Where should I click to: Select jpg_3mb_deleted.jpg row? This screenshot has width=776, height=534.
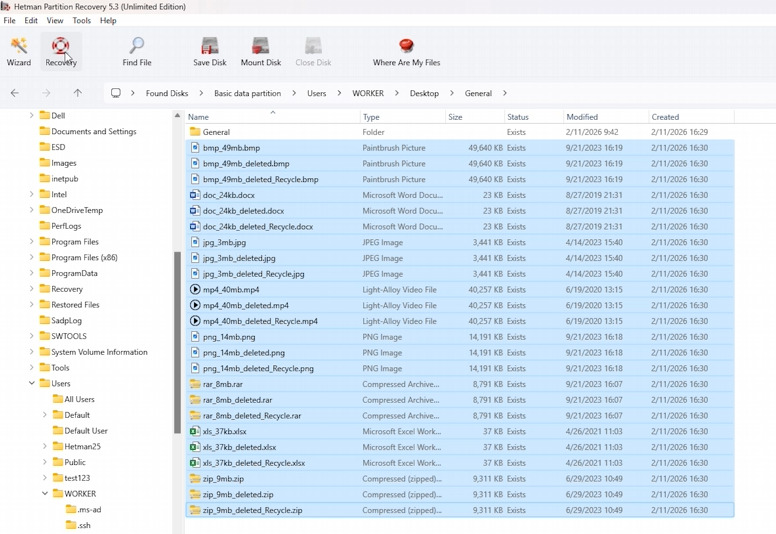point(460,258)
